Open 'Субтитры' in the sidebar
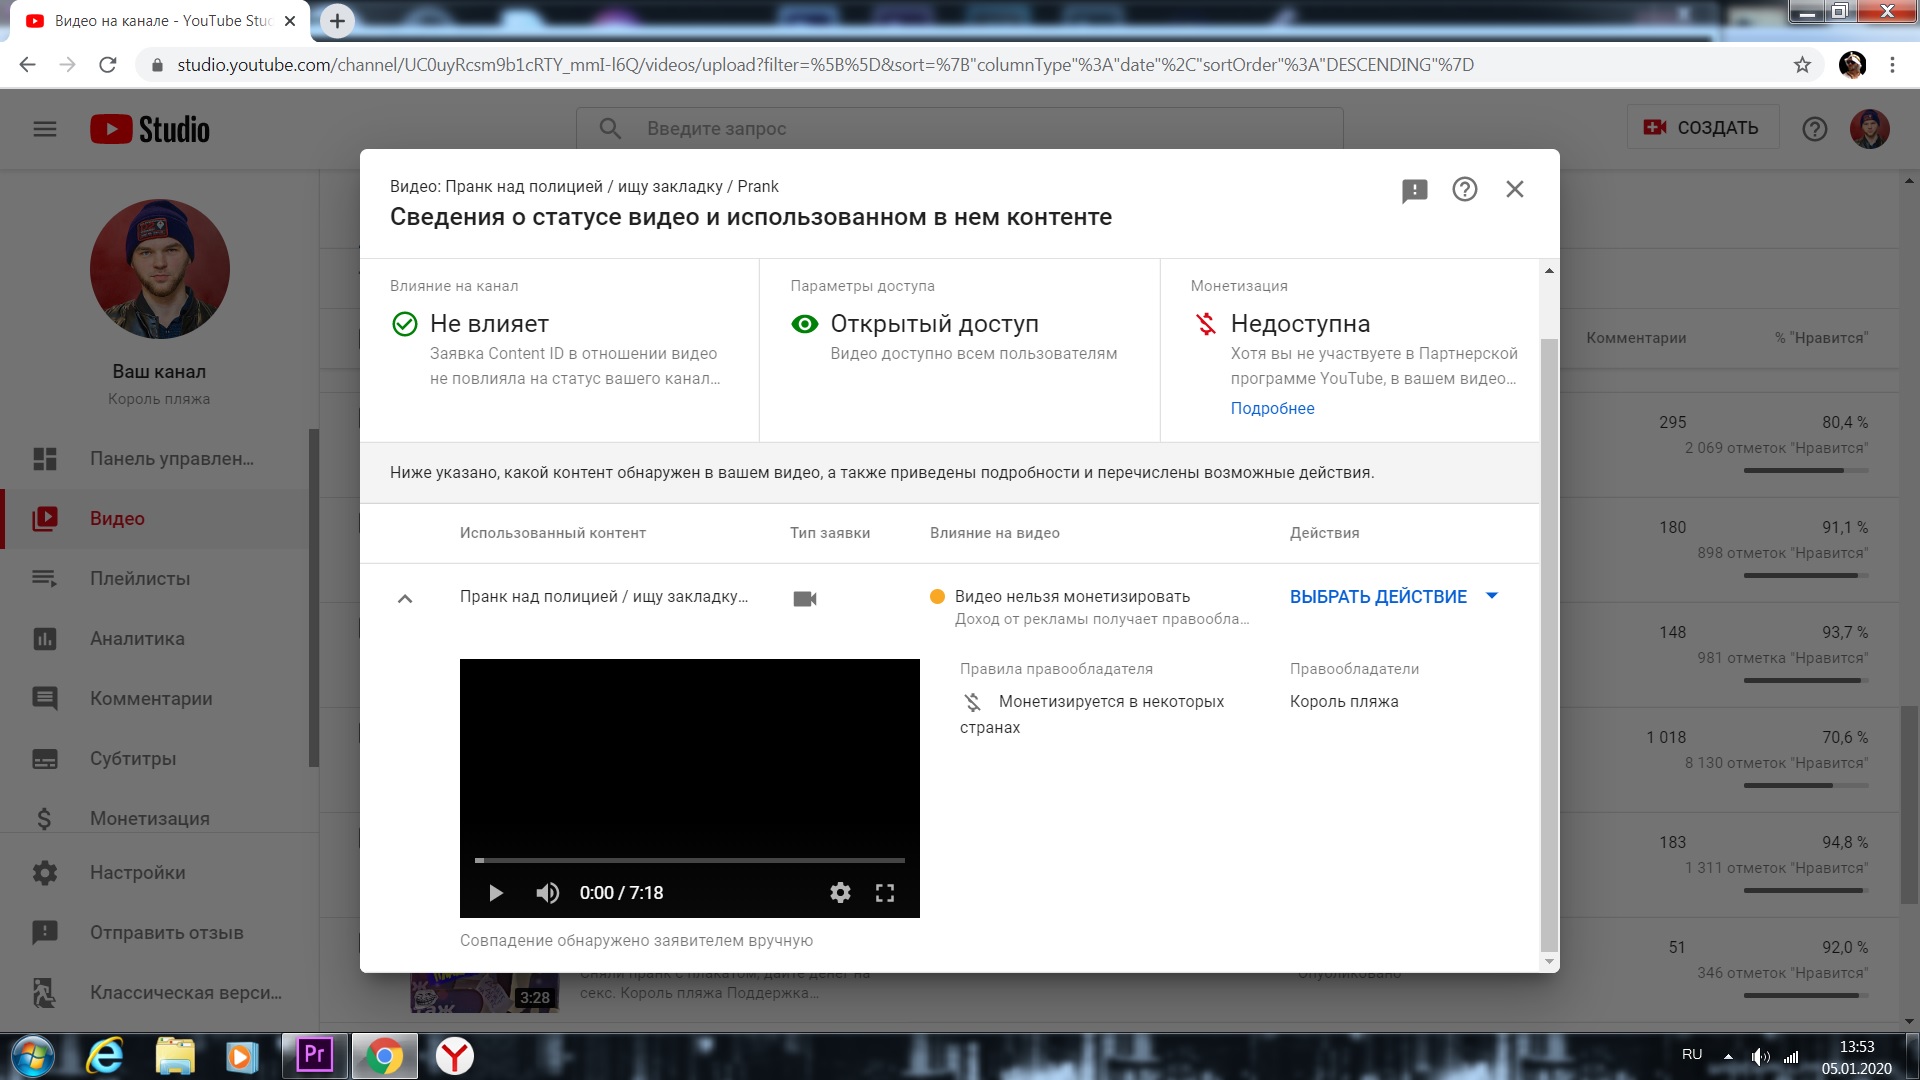The height and width of the screenshot is (1080, 1920). pyautogui.click(x=155, y=759)
